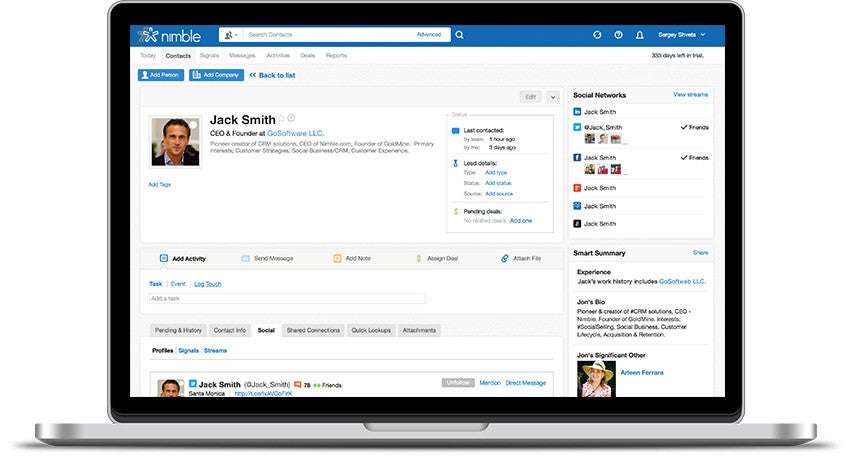The image size is (853, 464).
Task: Click the Add a task input
Action: [287, 299]
